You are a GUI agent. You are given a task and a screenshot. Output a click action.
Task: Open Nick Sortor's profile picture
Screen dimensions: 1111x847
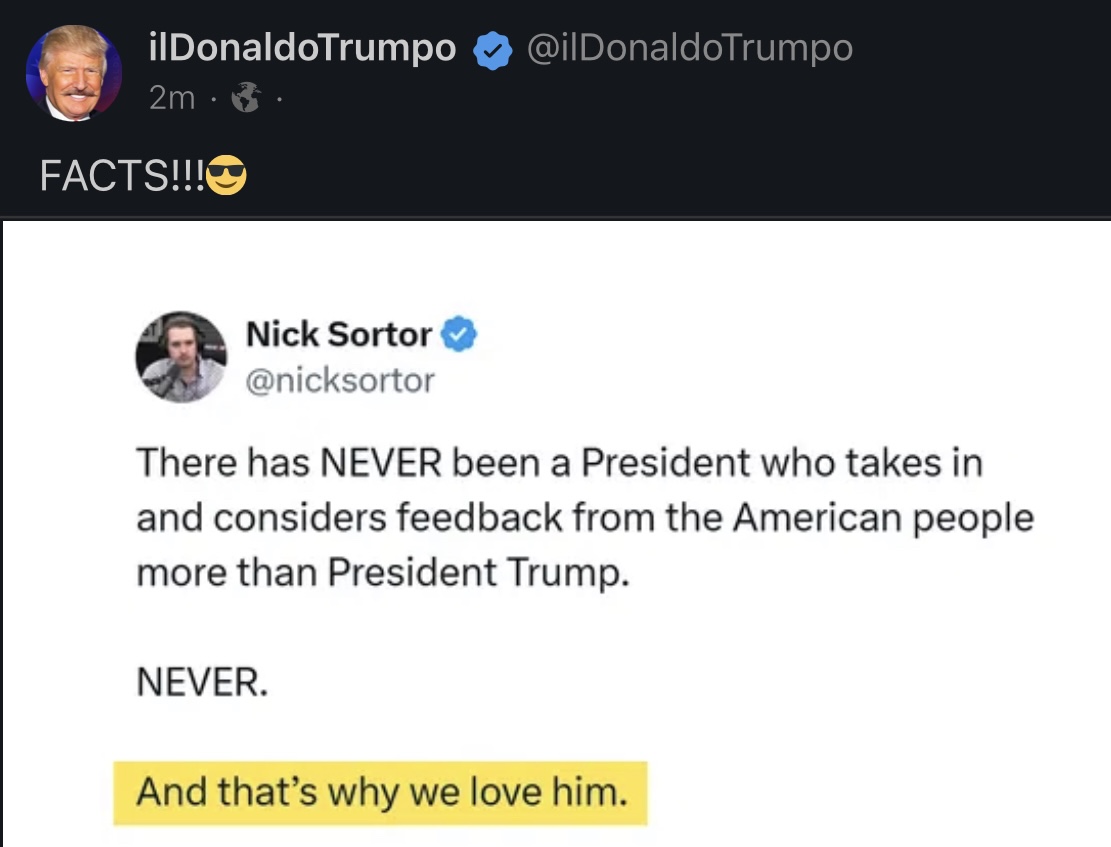pyautogui.click(x=181, y=356)
